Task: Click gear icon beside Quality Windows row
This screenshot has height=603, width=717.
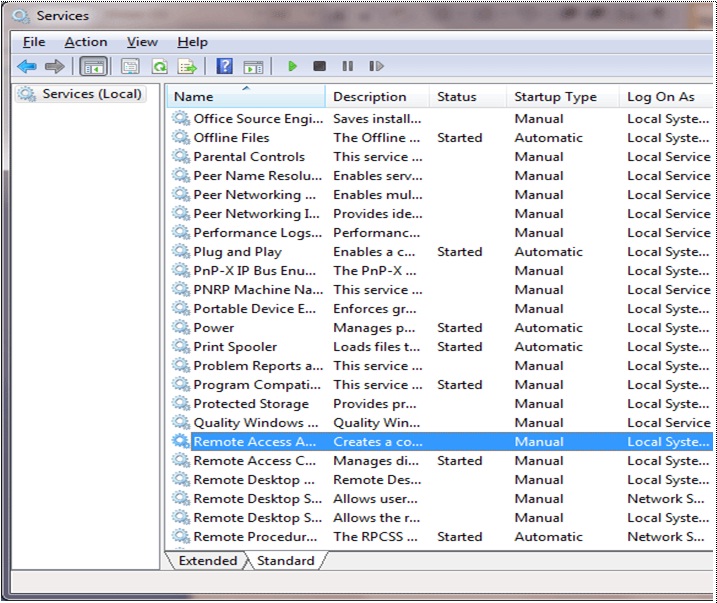Action: 181,422
